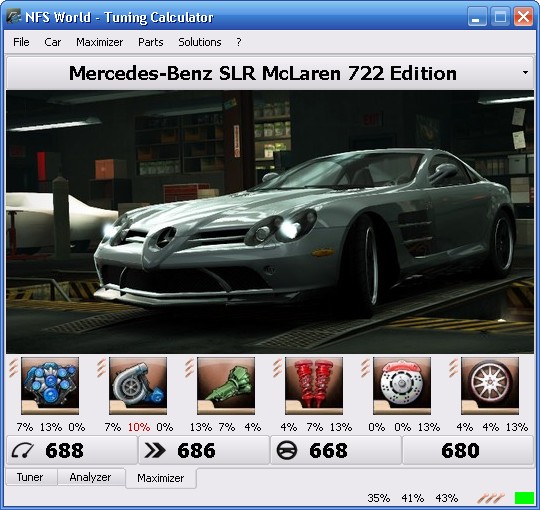This screenshot has width=540, height=510.
Task: Select the red suspension springs icon
Action: click(x=314, y=386)
